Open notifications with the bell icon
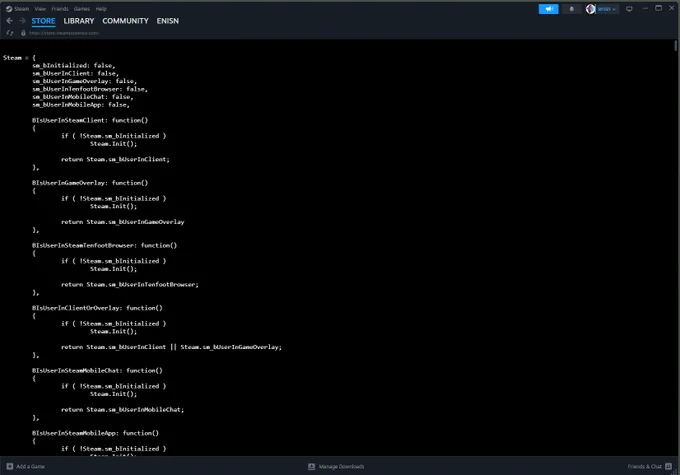The height and width of the screenshot is (475, 680). 572,9
